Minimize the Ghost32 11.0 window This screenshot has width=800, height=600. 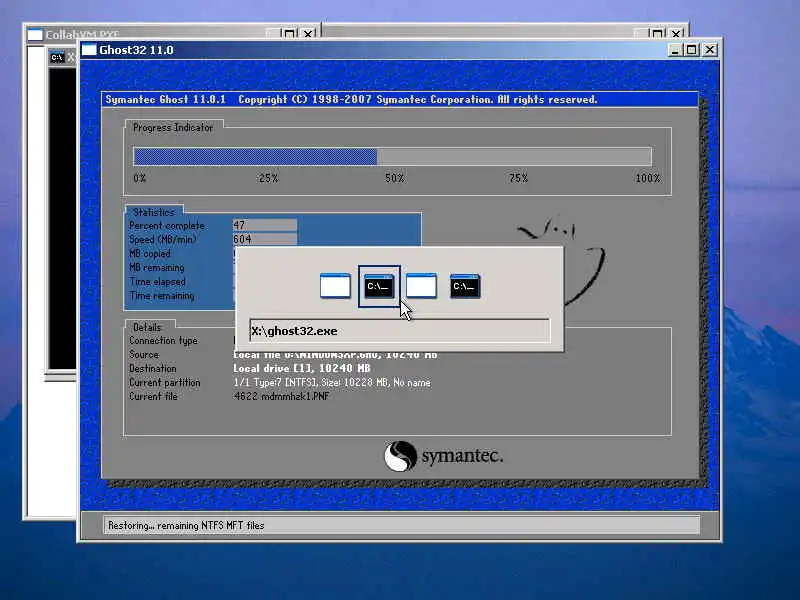coord(675,50)
